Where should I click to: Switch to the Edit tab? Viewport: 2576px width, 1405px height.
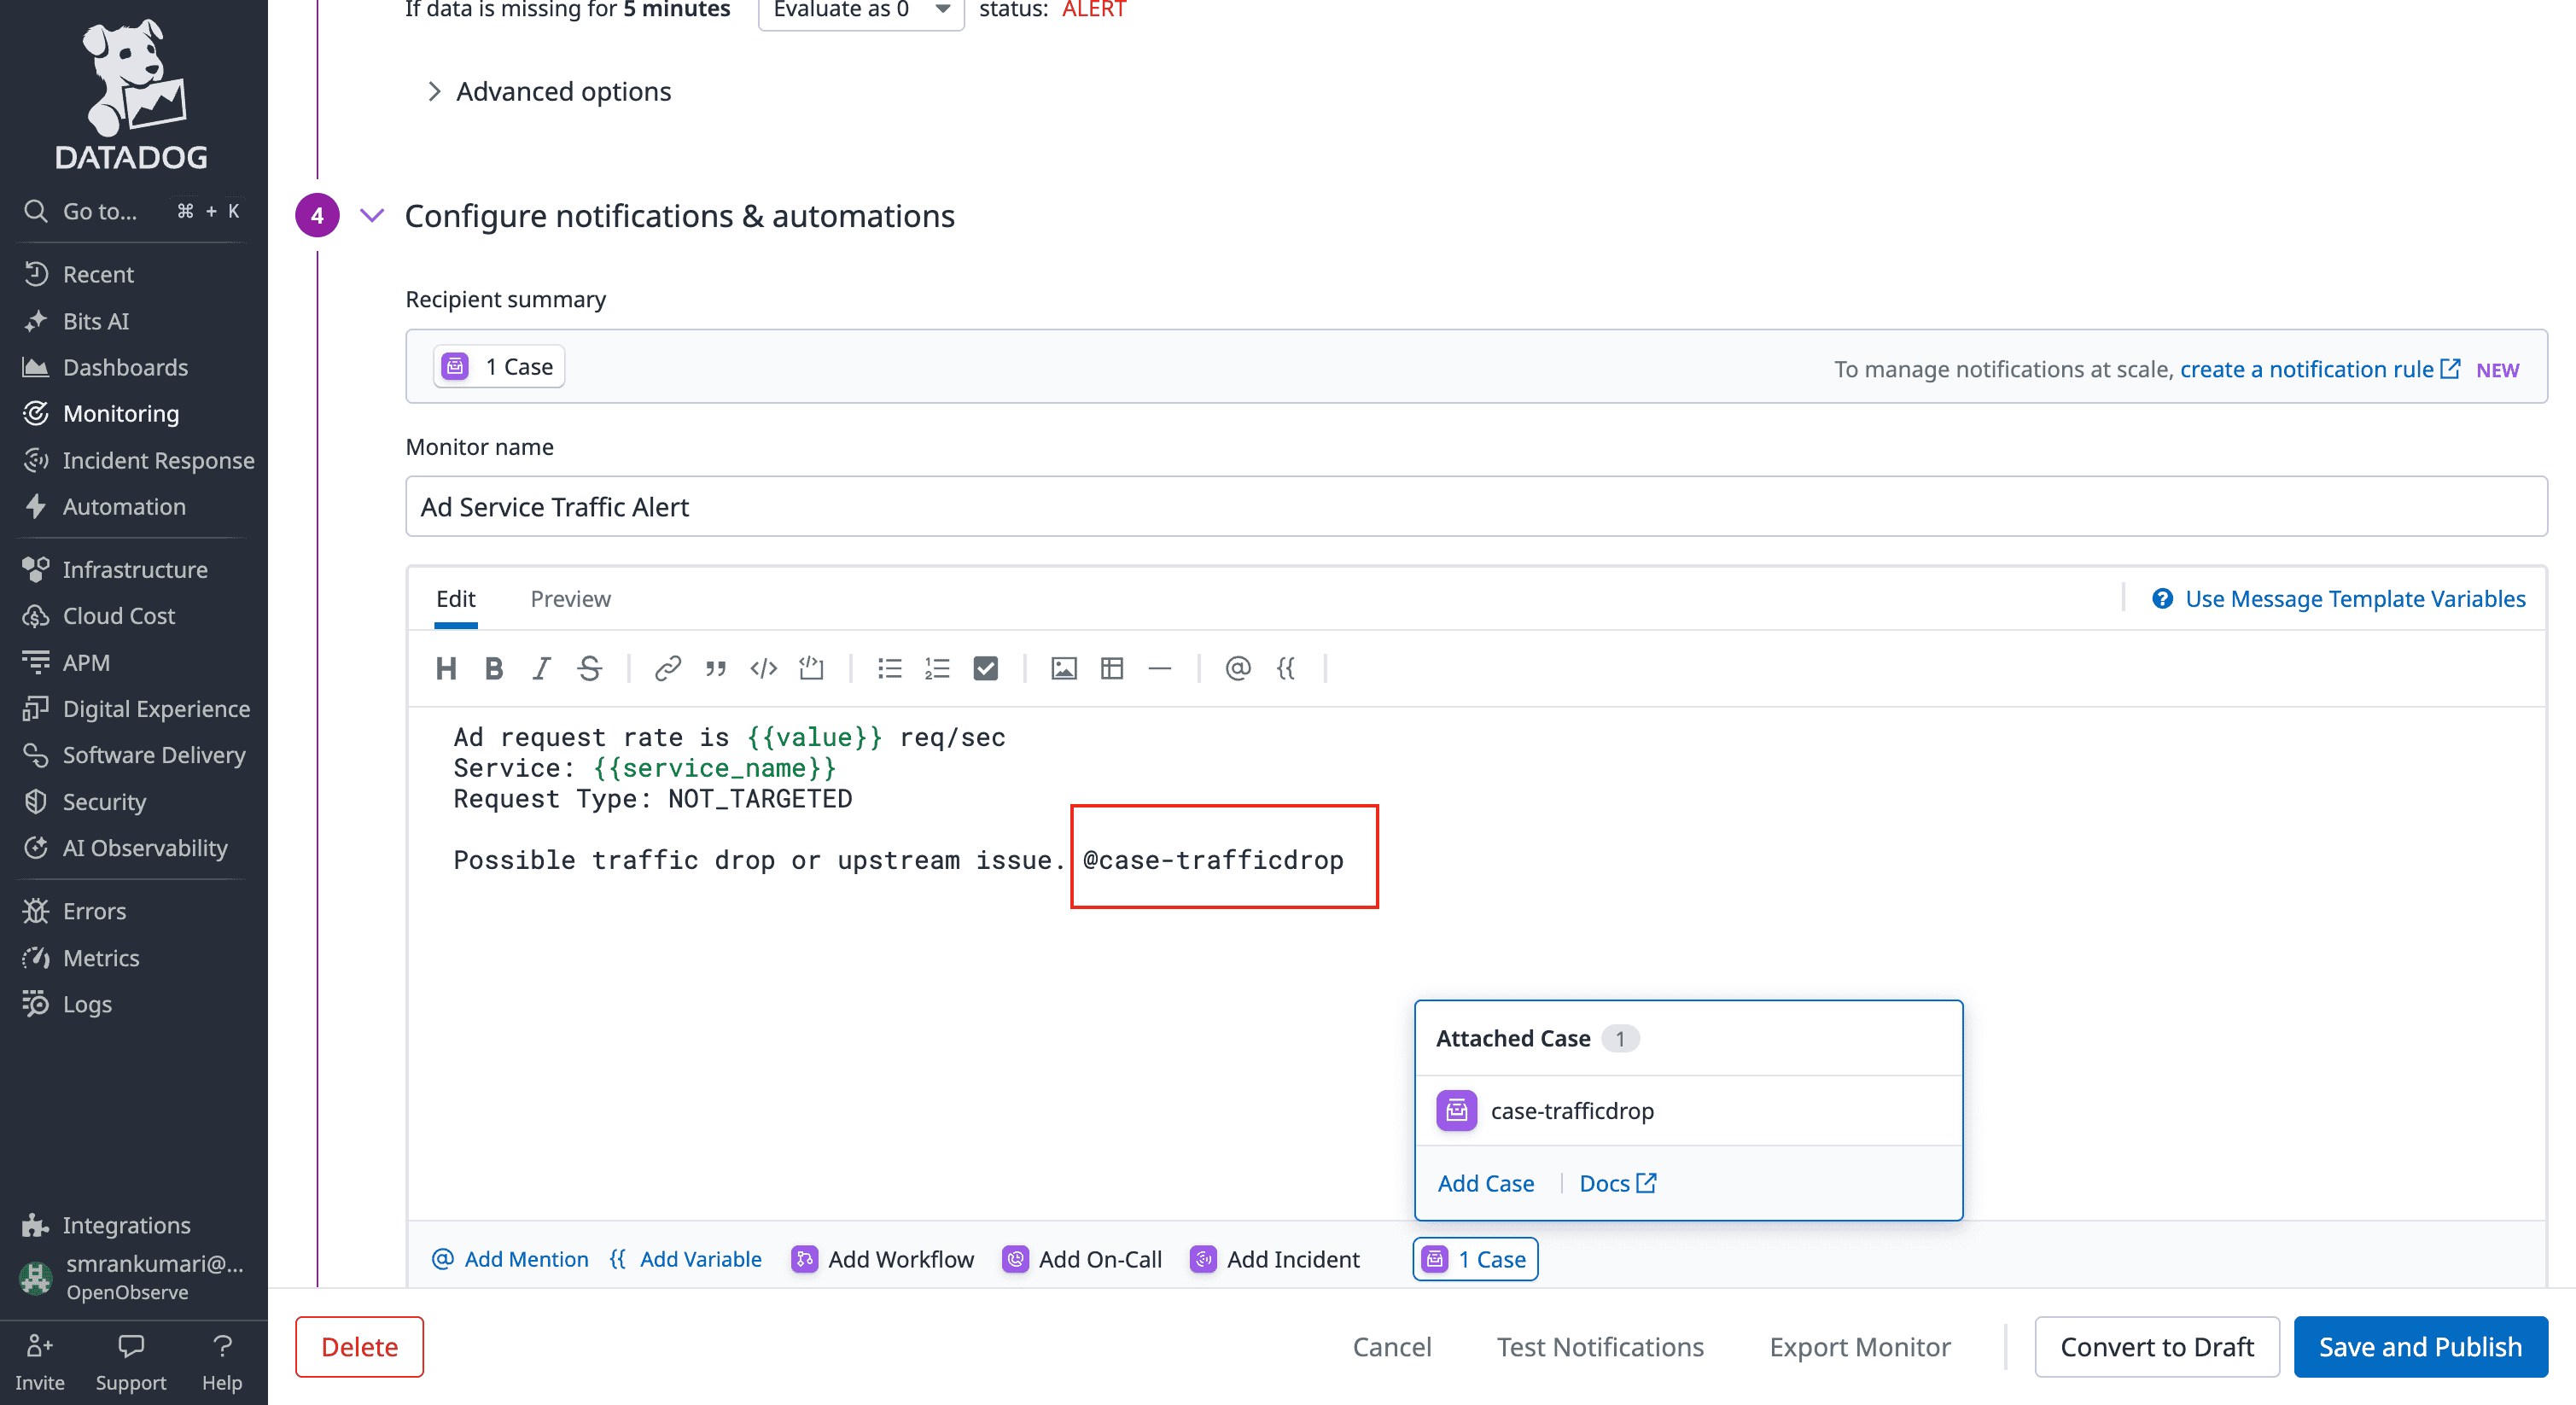click(x=456, y=598)
